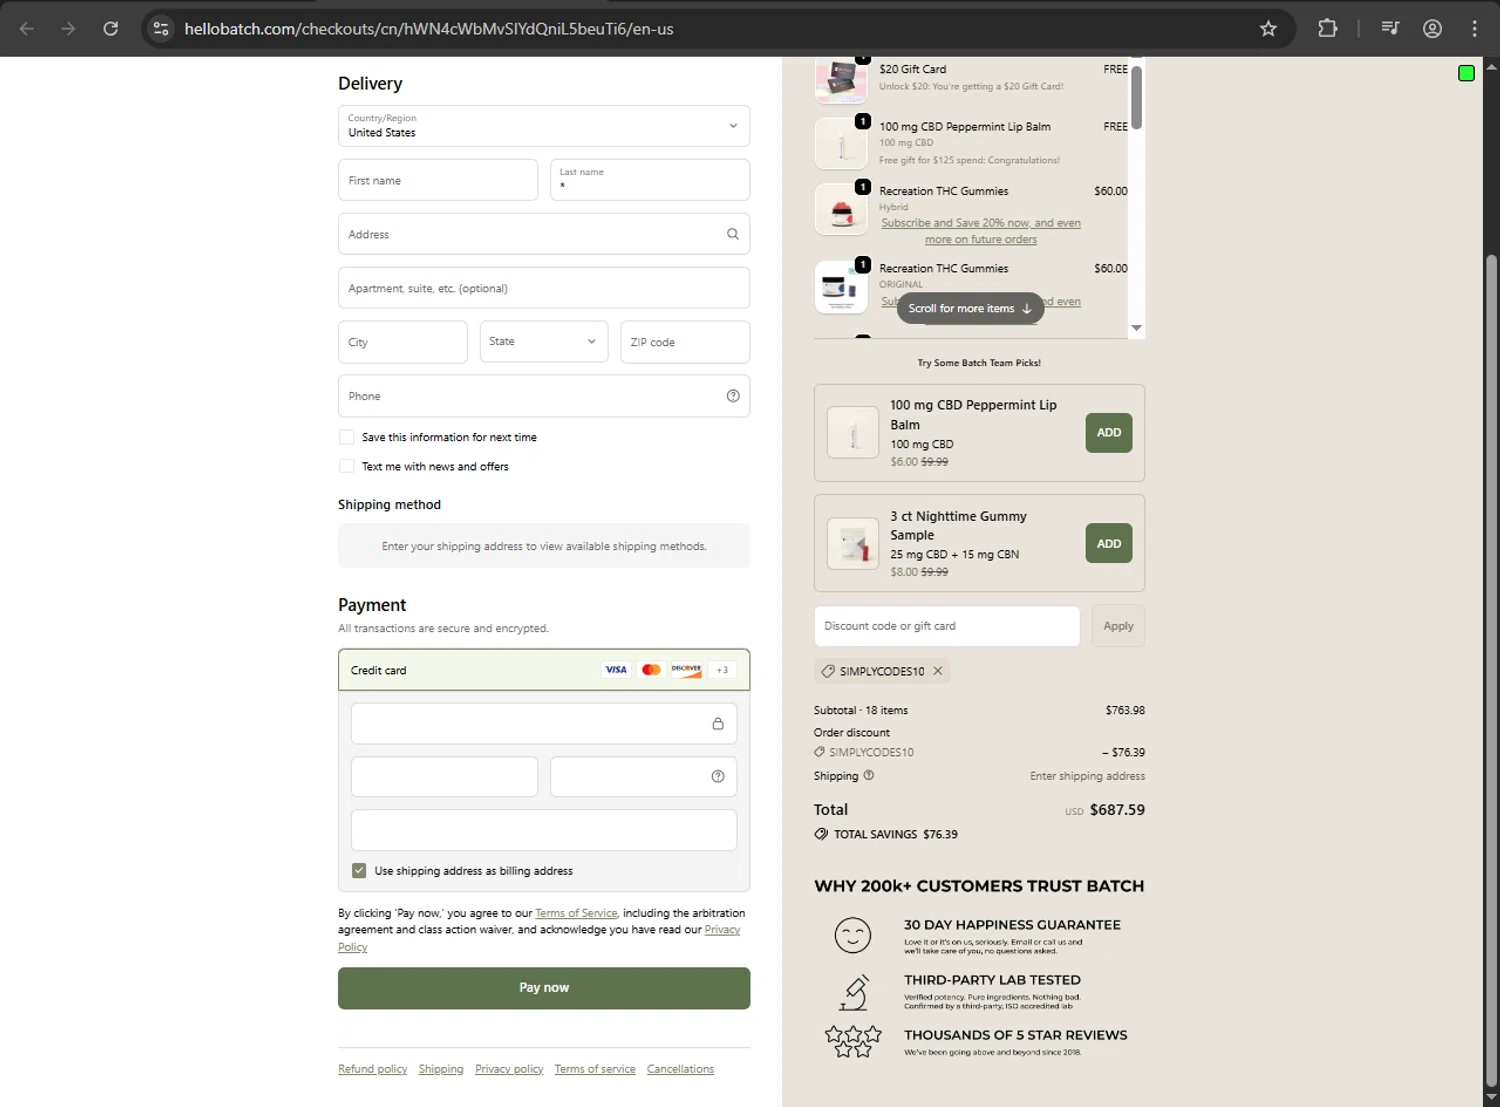Screen dimensions: 1500x1107
Task: Remove the SIMPLYCODES10 discount tag
Action: (938, 671)
